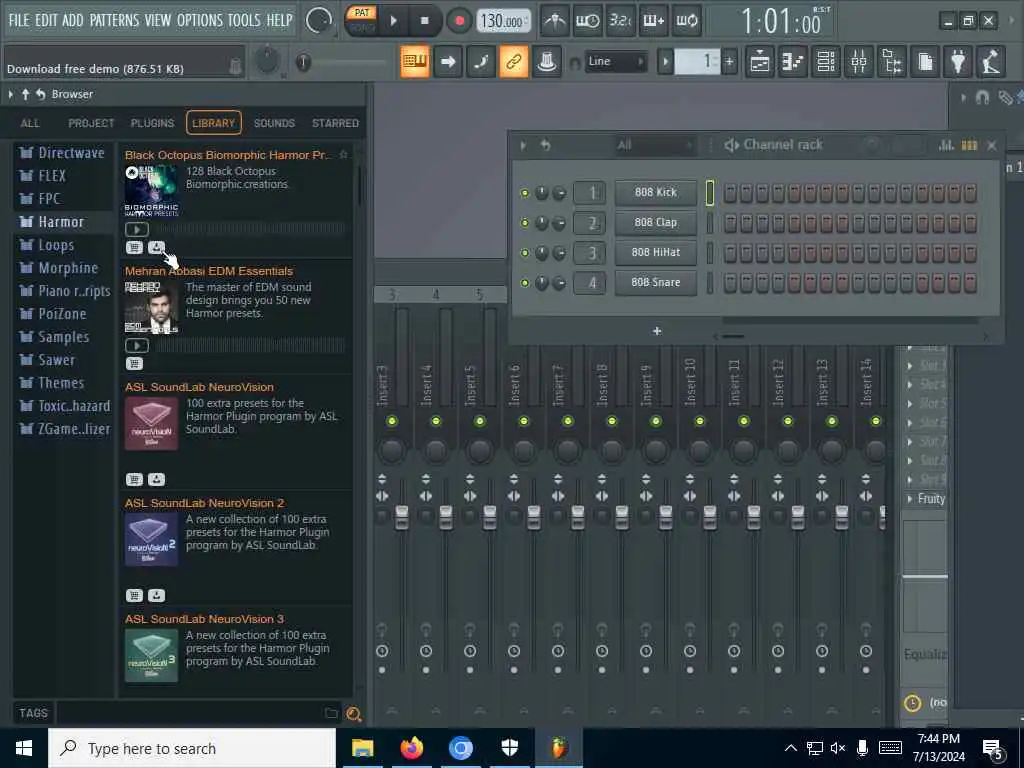Toggle mute LED on Insert 5 mixer track
The height and width of the screenshot is (768, 1024).
(480, 421)
